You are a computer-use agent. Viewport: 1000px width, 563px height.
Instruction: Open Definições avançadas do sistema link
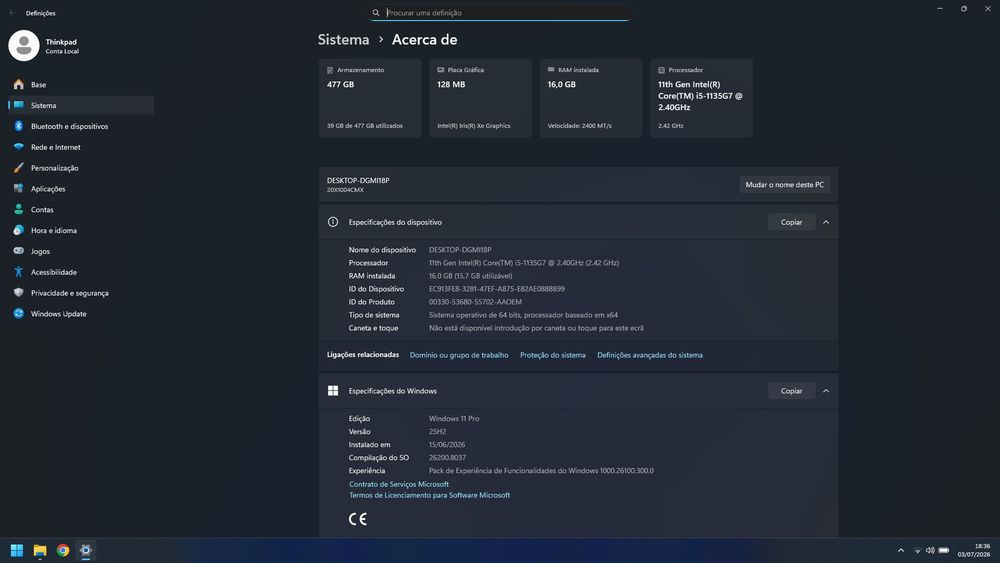point(650,355)
